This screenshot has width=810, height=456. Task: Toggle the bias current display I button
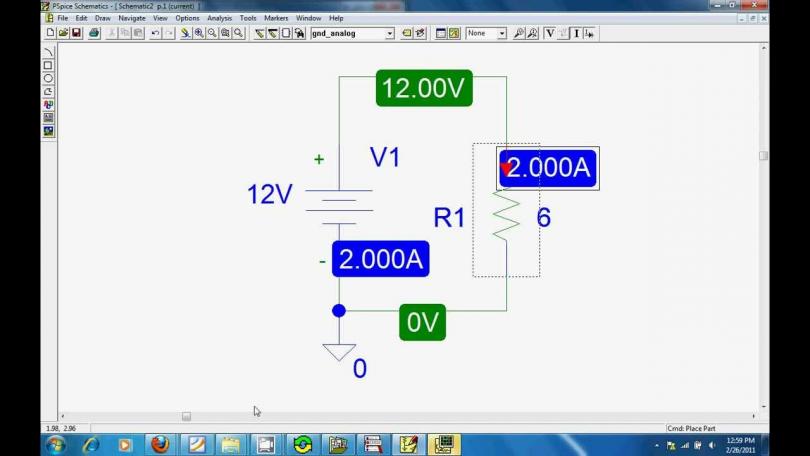[576, 33]
